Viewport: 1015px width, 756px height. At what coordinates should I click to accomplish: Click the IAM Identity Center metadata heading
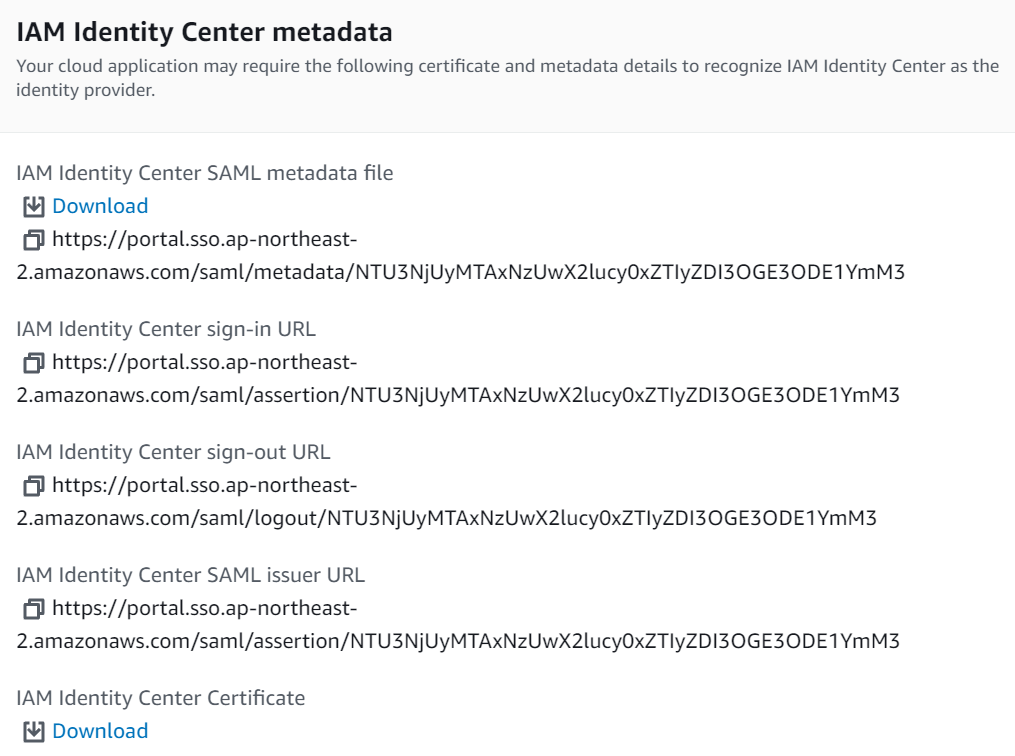204,32
